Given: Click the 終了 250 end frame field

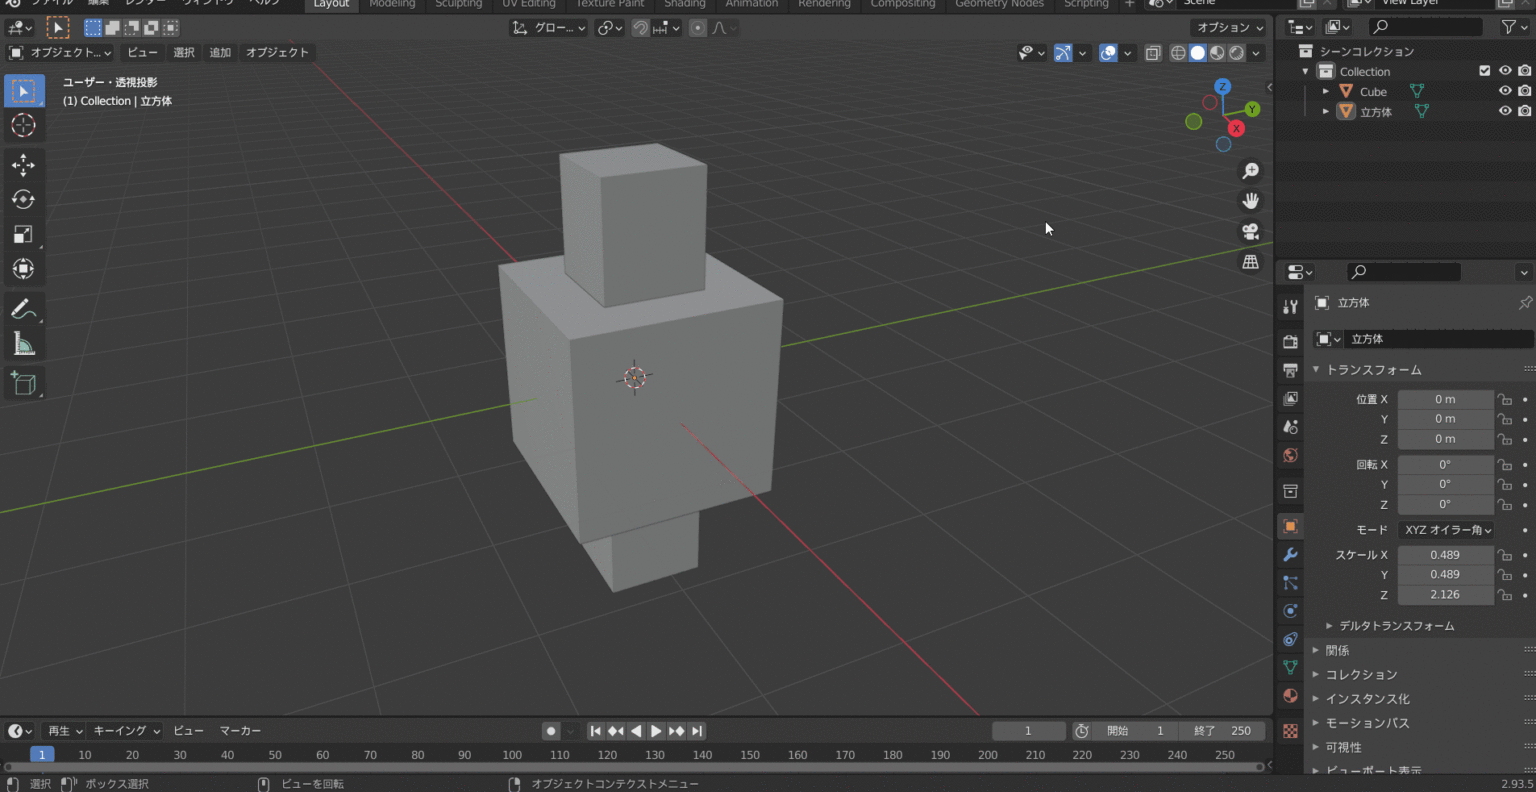Looking at the screenshot, I should (1223, 730).
